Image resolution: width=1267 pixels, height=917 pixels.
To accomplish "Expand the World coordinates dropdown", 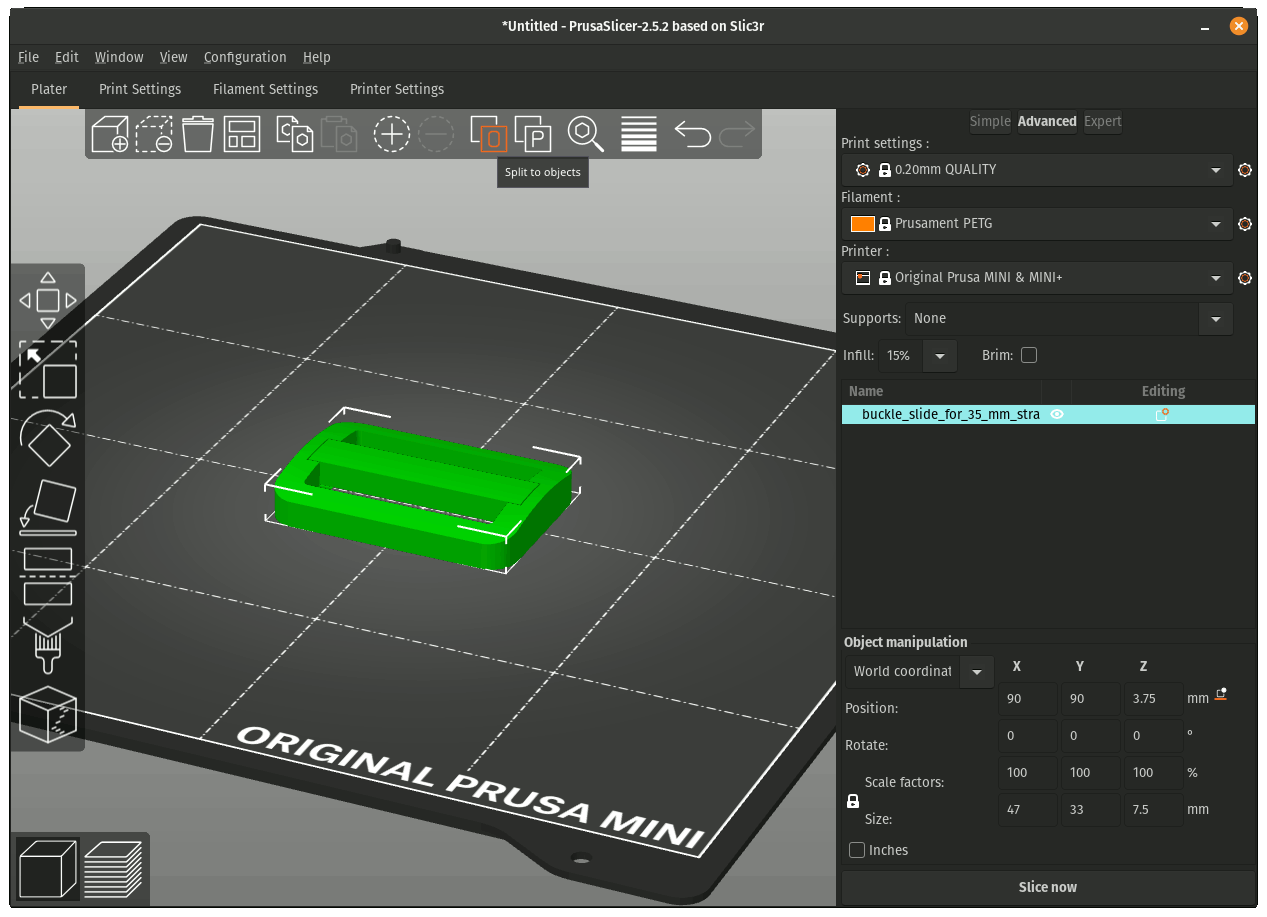I will [x=976, y=672].
